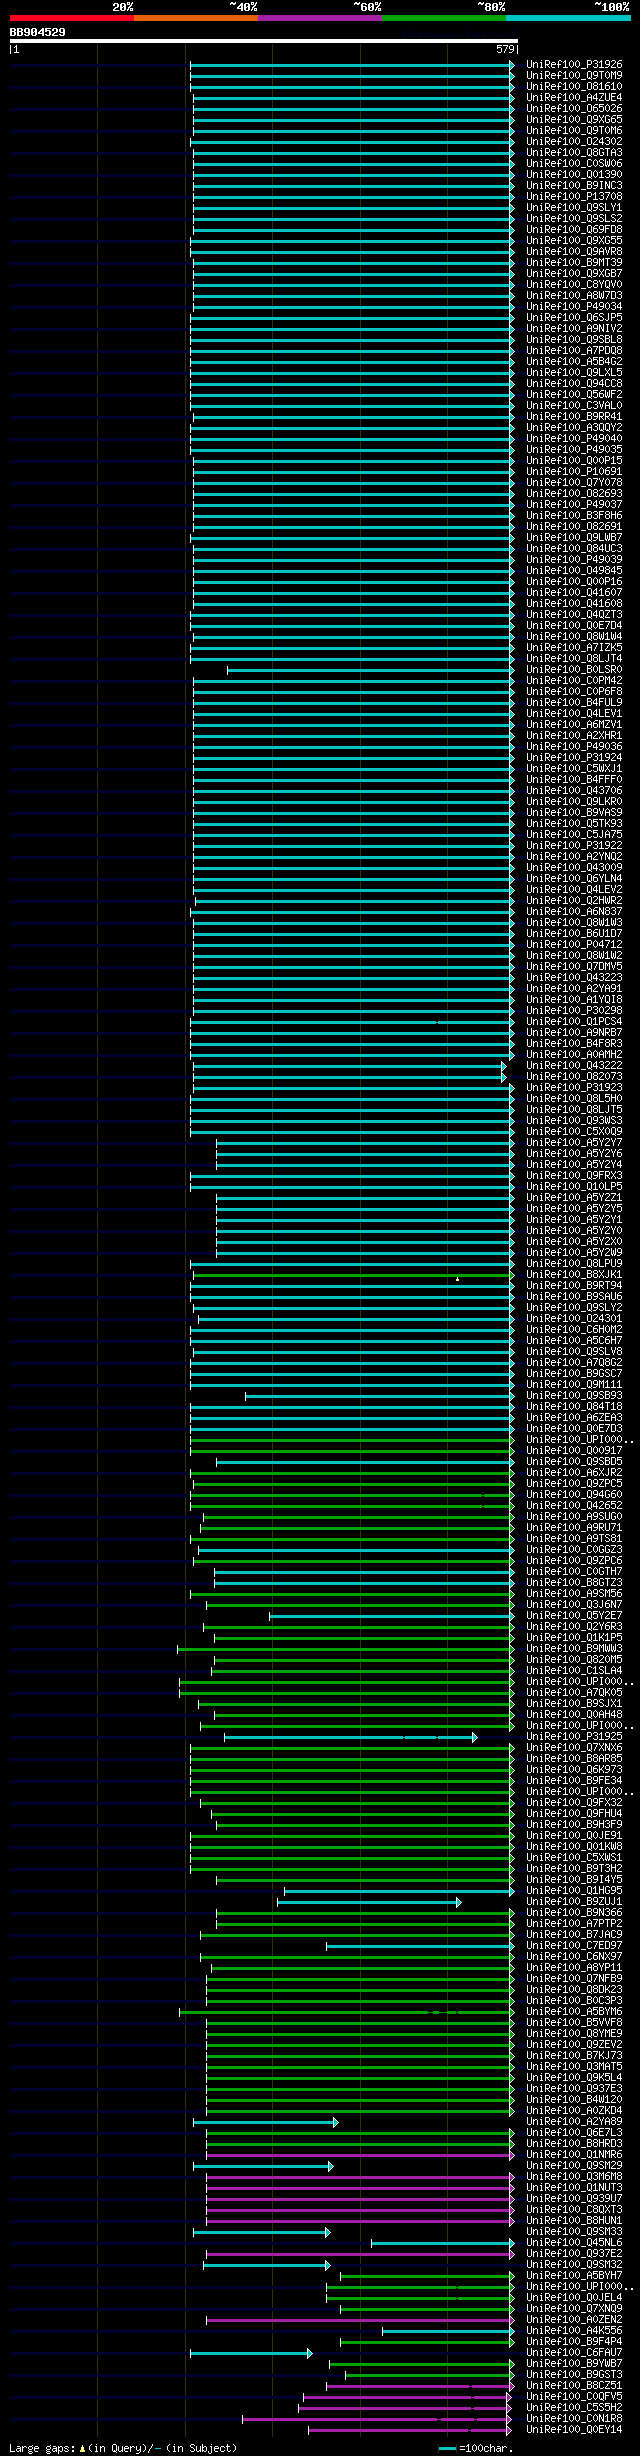Open hit UniRef100_Q9XG65
Image resolution: width=640 pixels, height=2456 pixels.
[x=574, y=119]
